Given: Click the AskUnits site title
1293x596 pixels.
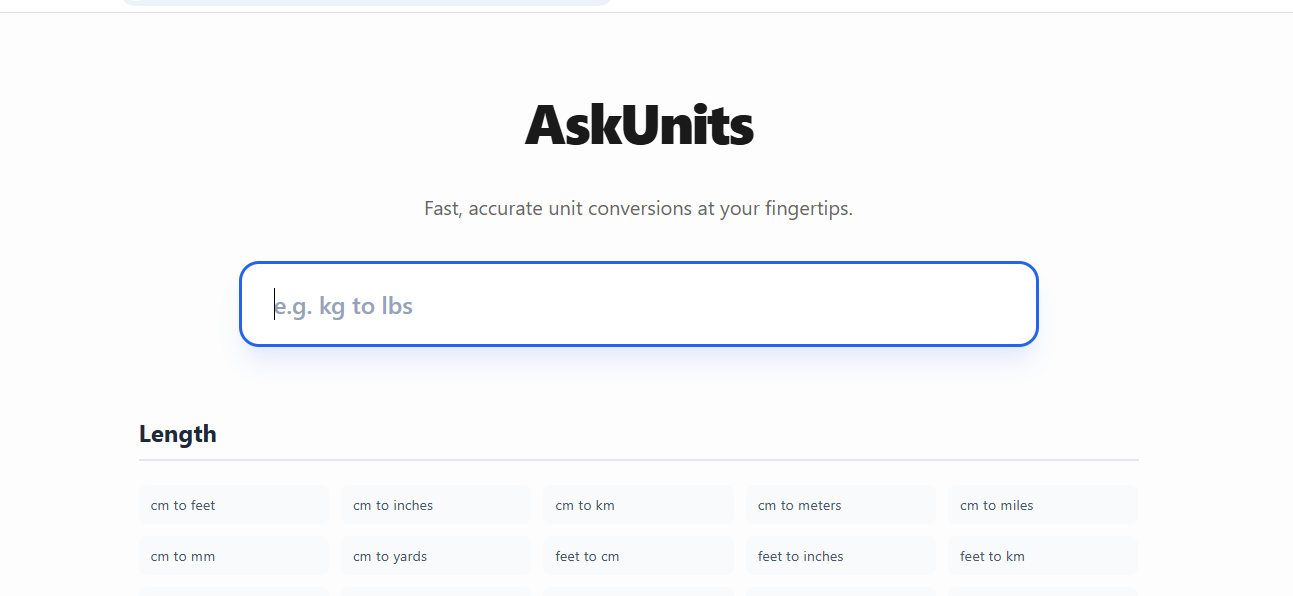Looking at the screenshot, I should [638, 126].
